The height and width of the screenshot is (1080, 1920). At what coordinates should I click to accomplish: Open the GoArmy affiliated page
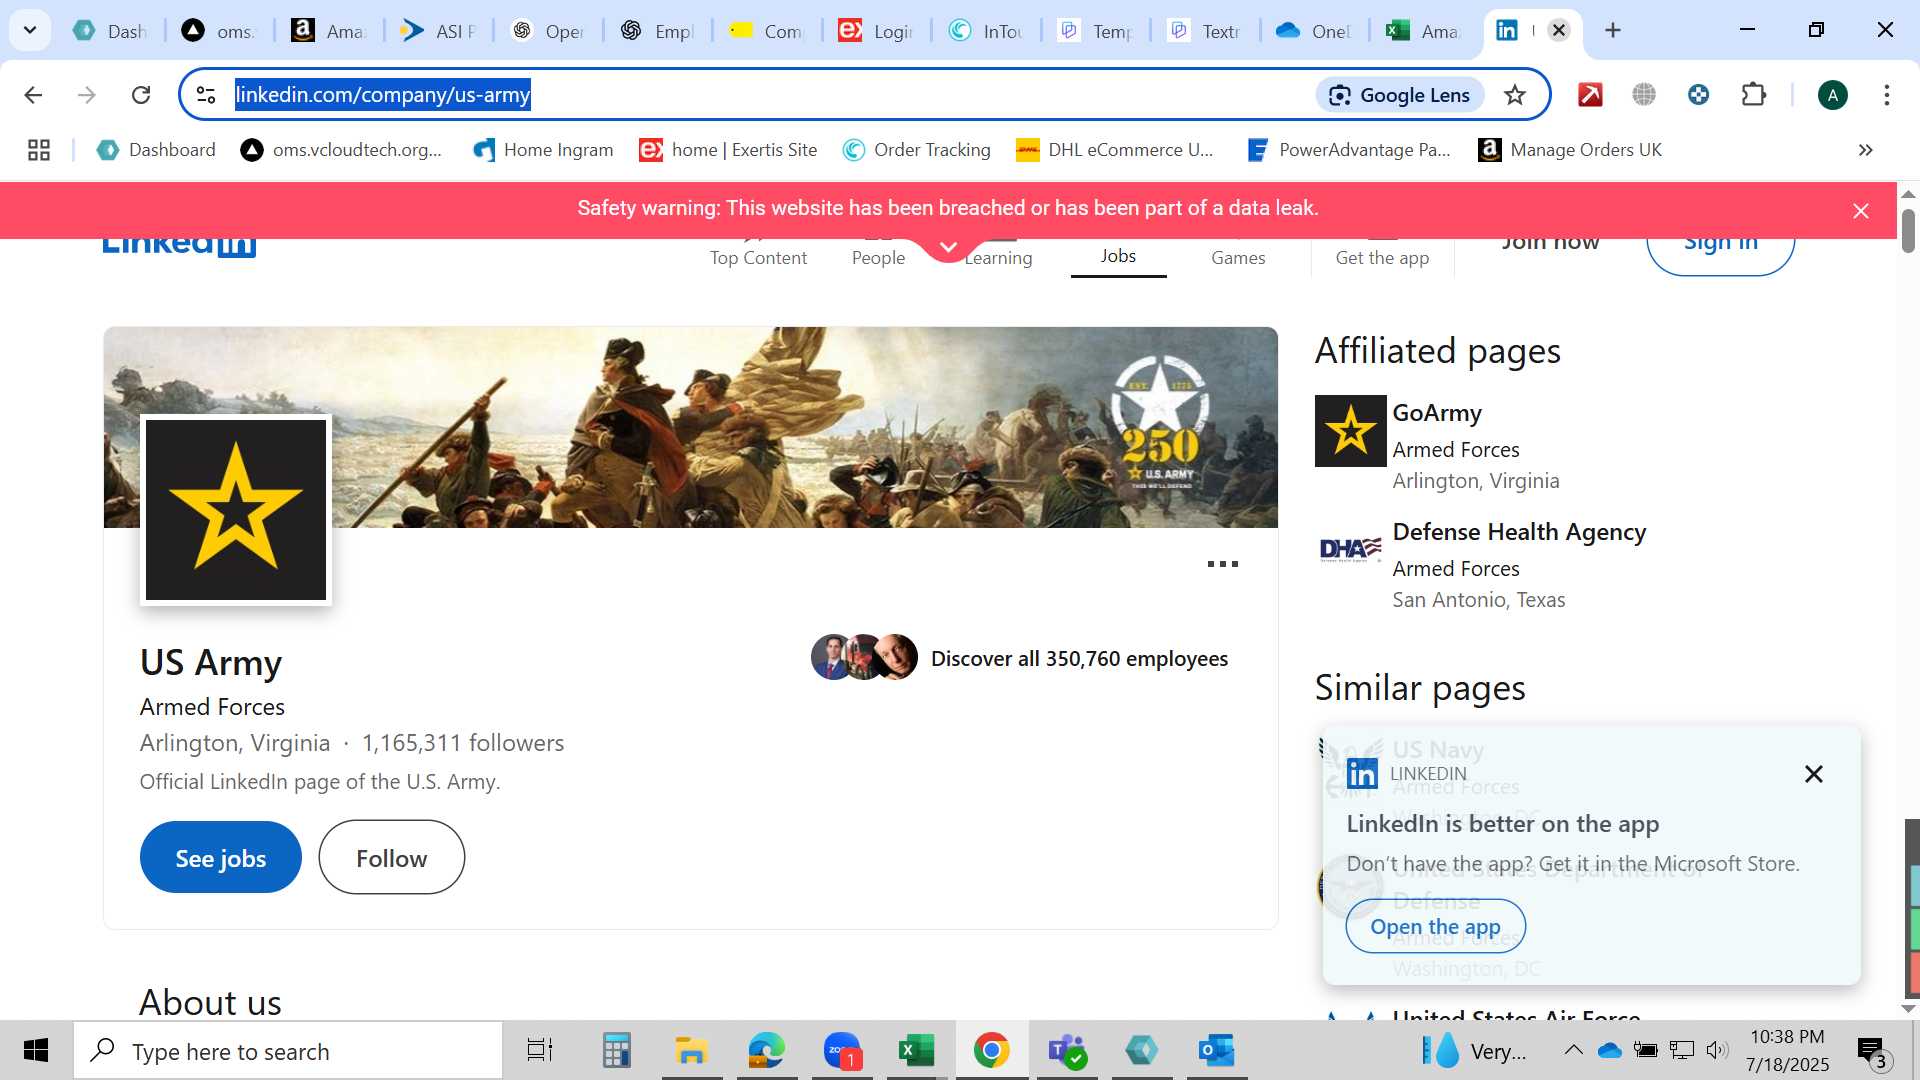pos(1437,413)
